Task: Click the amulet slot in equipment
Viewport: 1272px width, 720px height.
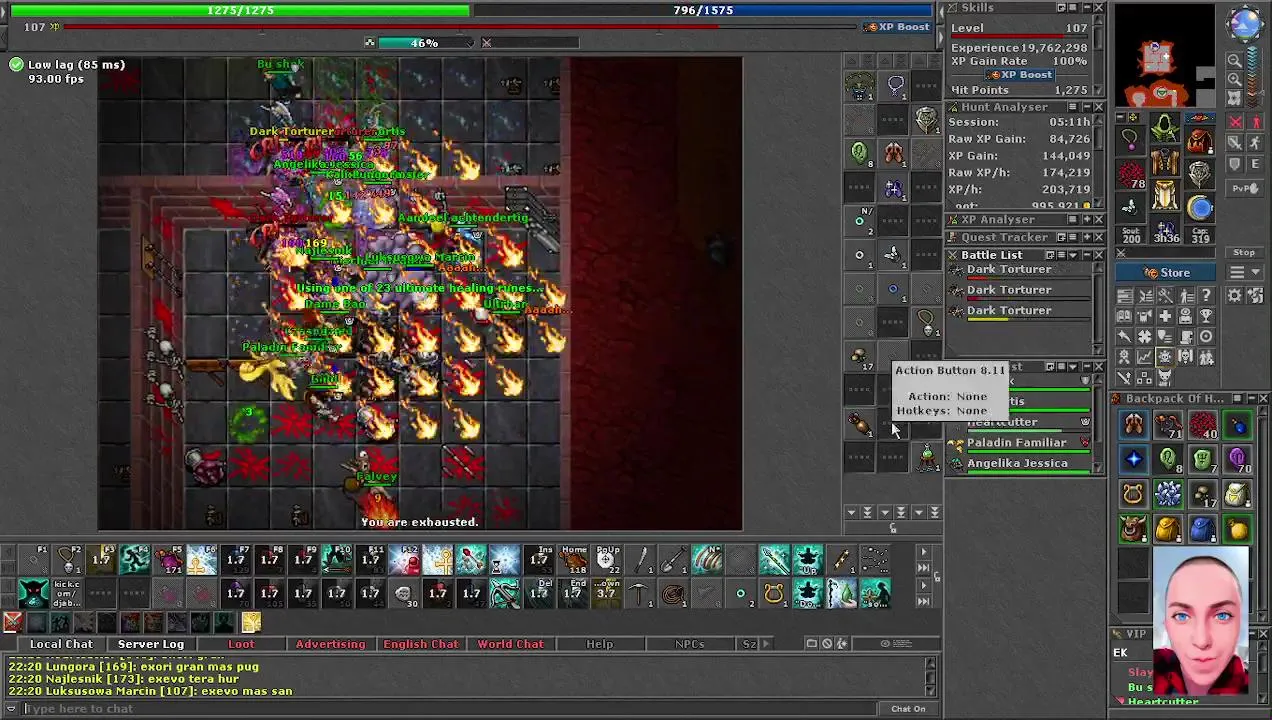Action: (x=1131, y=139)
